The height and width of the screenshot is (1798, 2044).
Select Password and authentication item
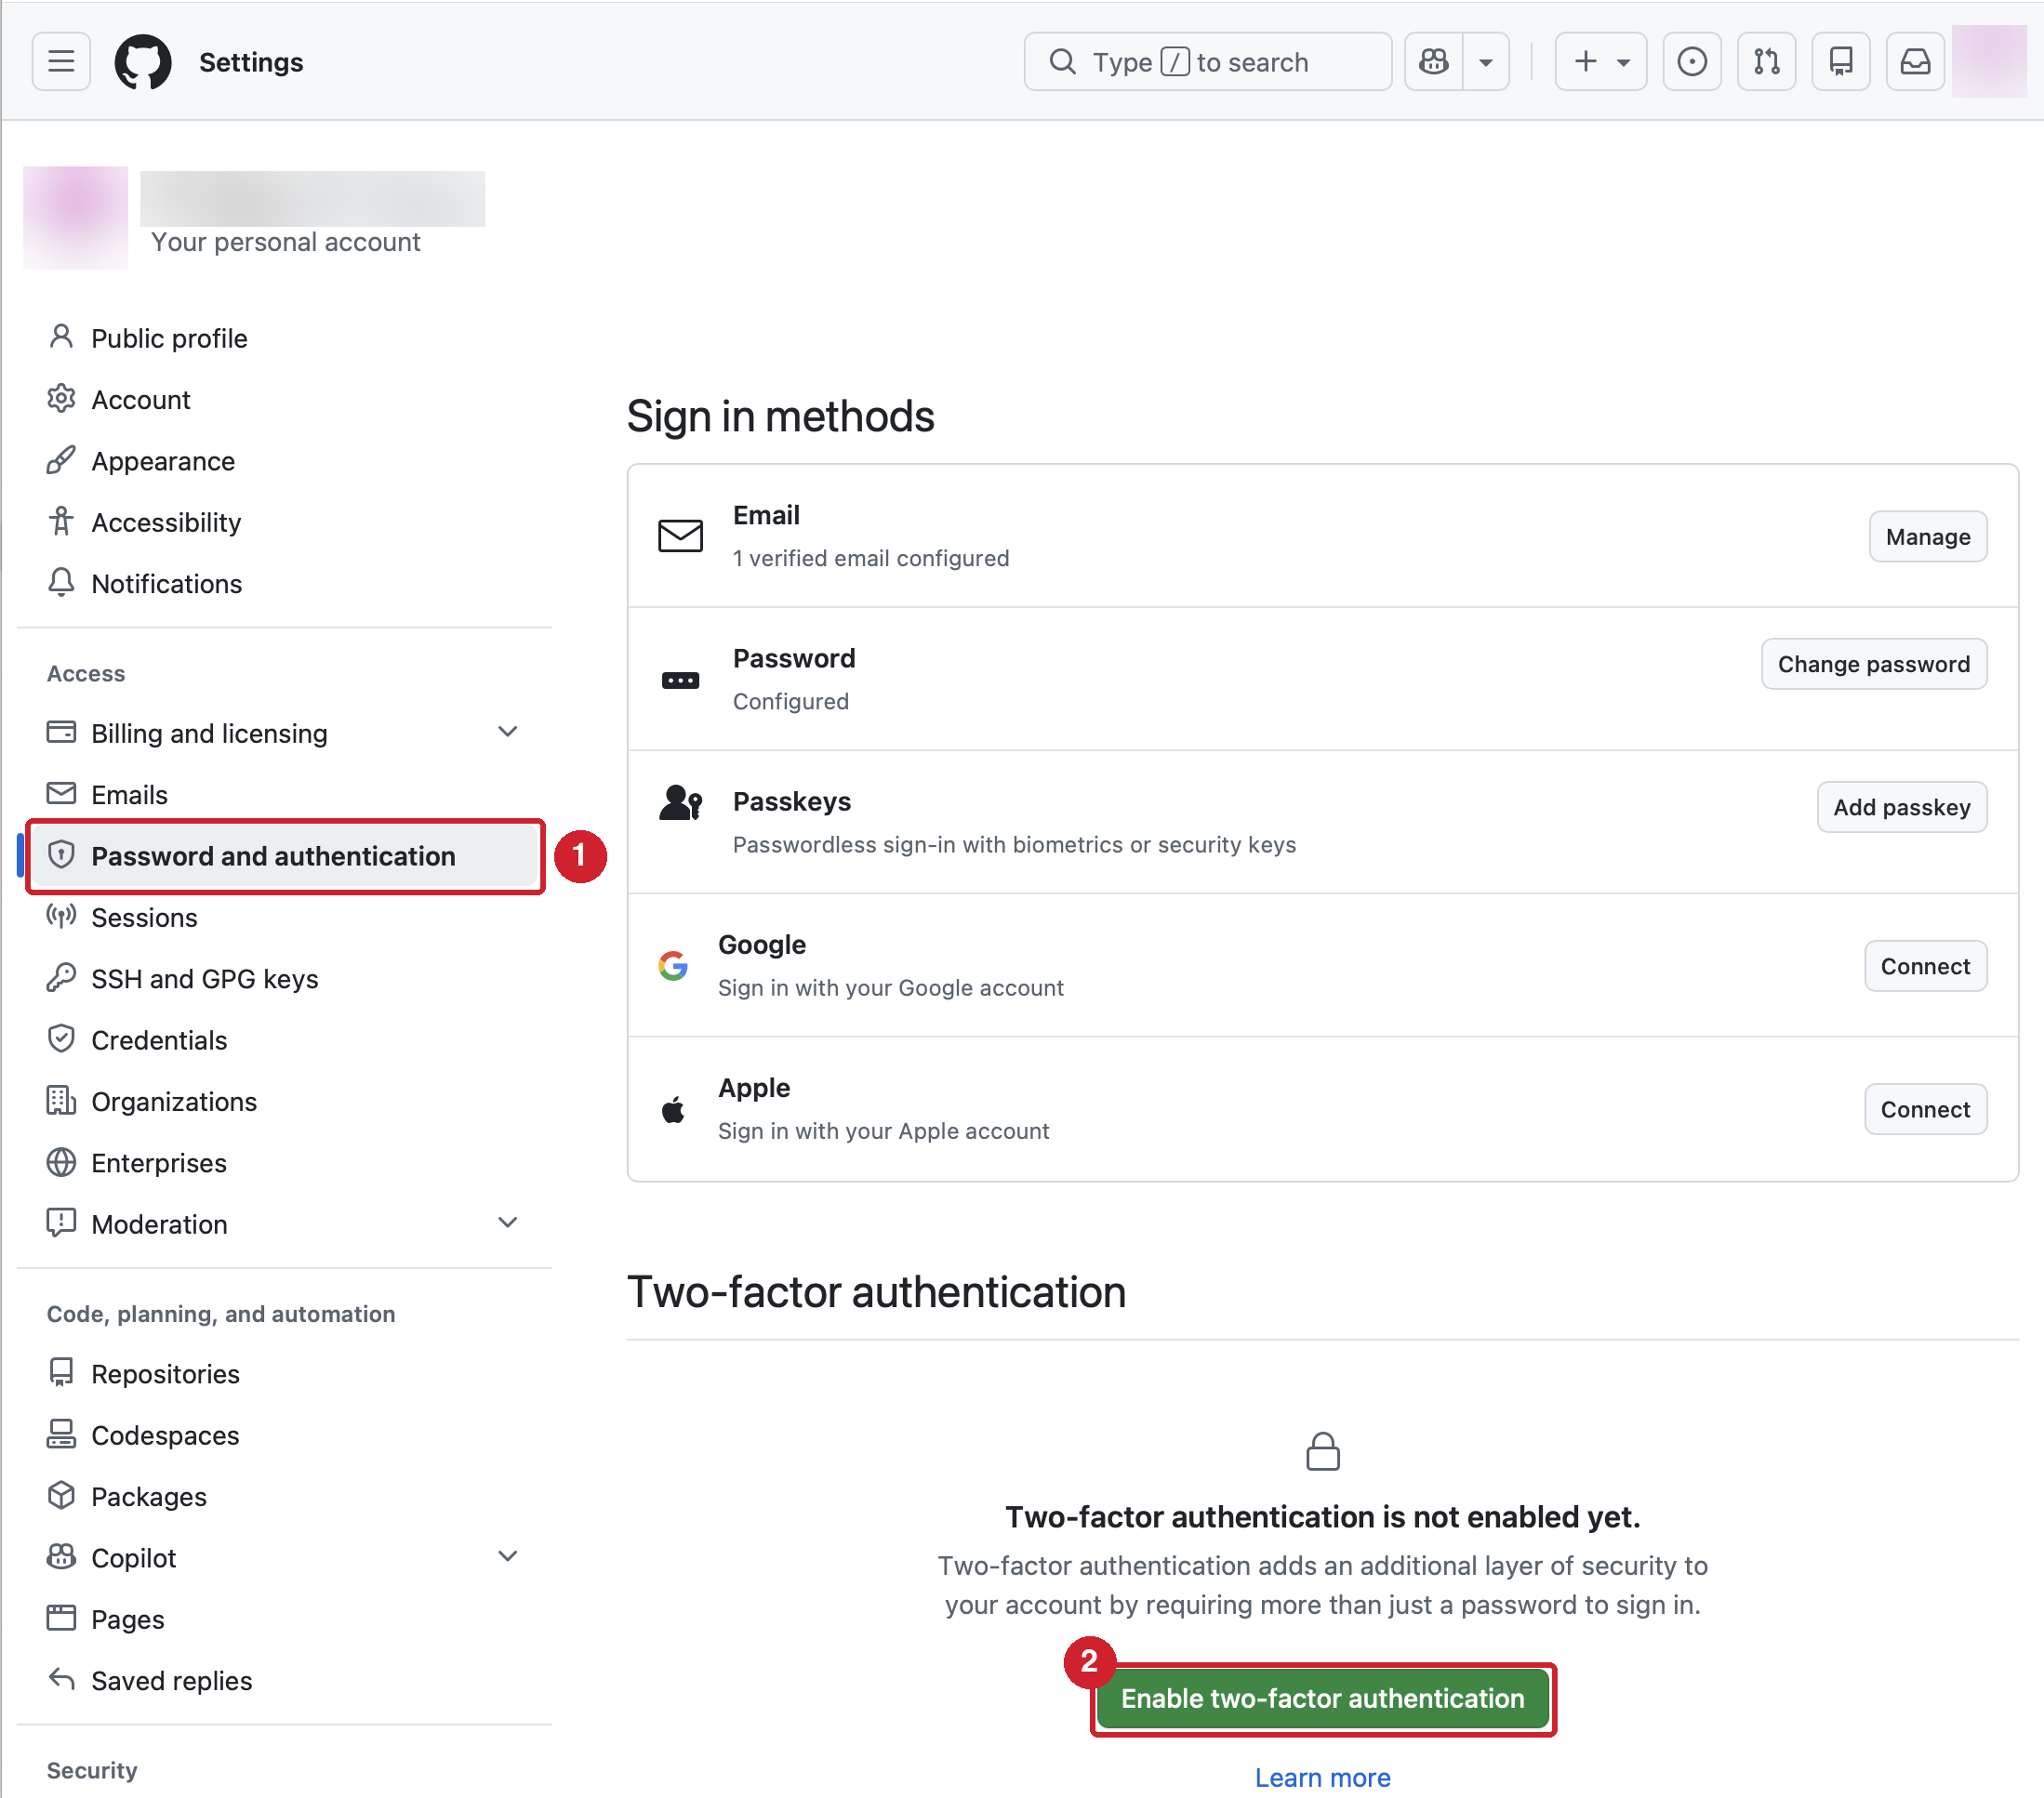pyautogui.click(x=285, y=856)
